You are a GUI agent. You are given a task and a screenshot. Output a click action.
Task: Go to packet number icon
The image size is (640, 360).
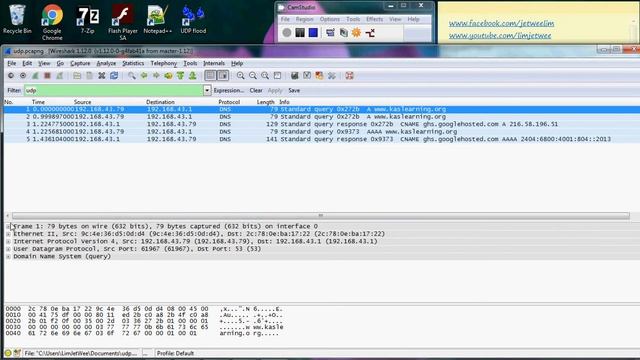pos(168,76)
